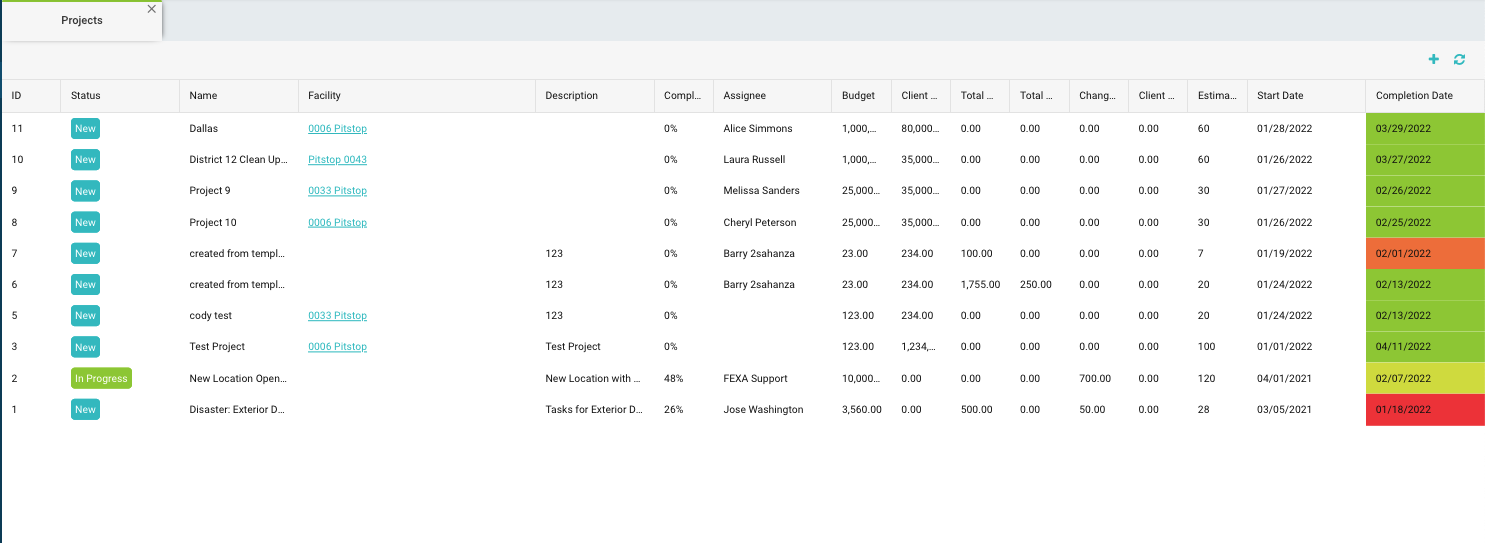Viewport: 1485px width, 543px height.
Task: Select the Test Project name cell
Action: coord(217,347)
